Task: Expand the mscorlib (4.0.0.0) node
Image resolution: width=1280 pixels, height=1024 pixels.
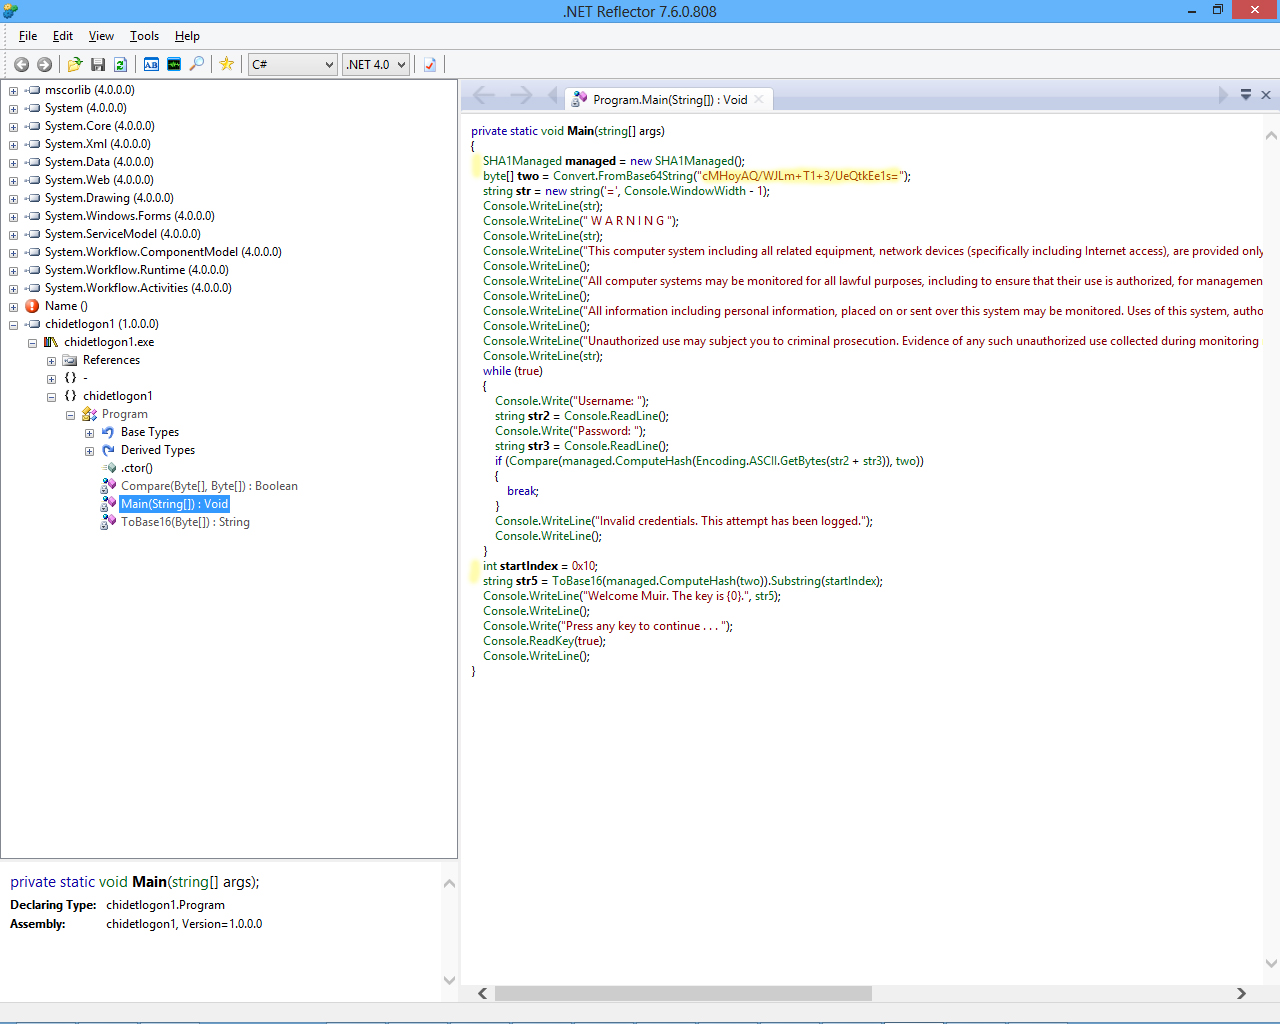Action: [13, 91]
